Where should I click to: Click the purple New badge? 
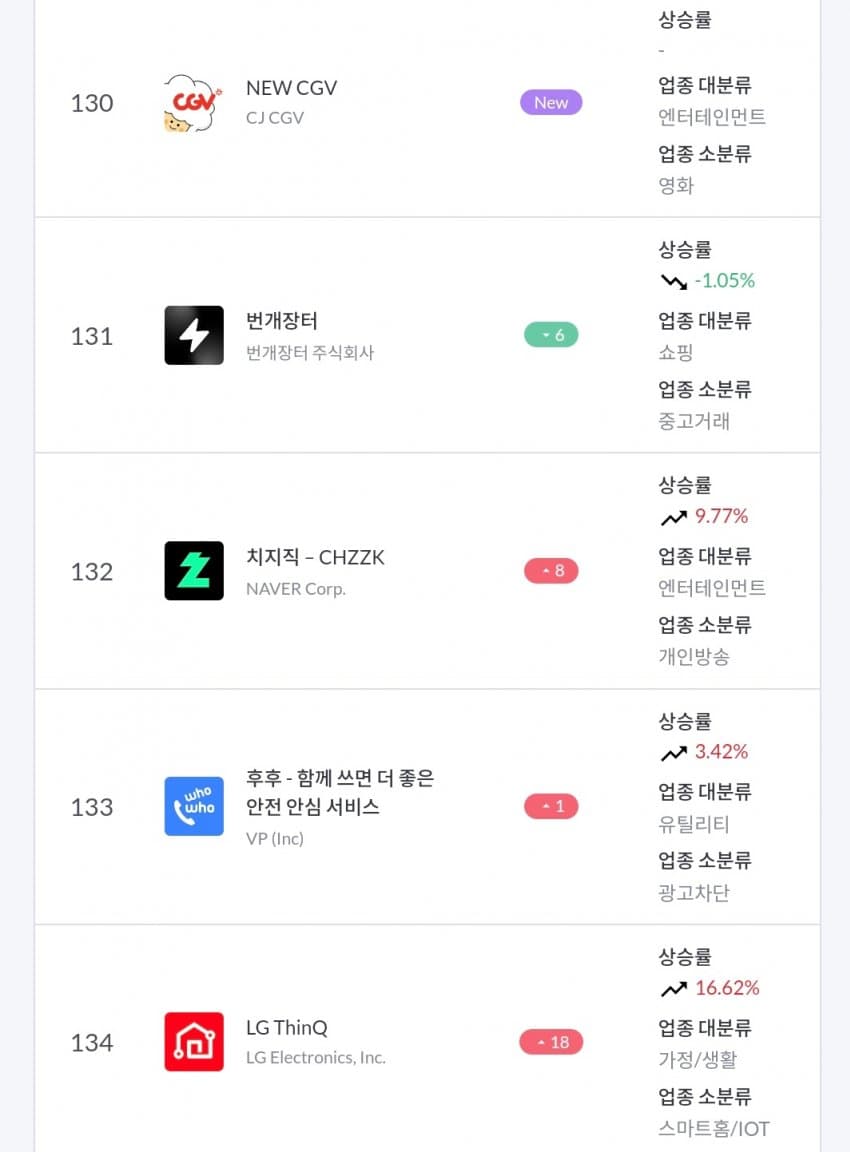pos(551,102)
